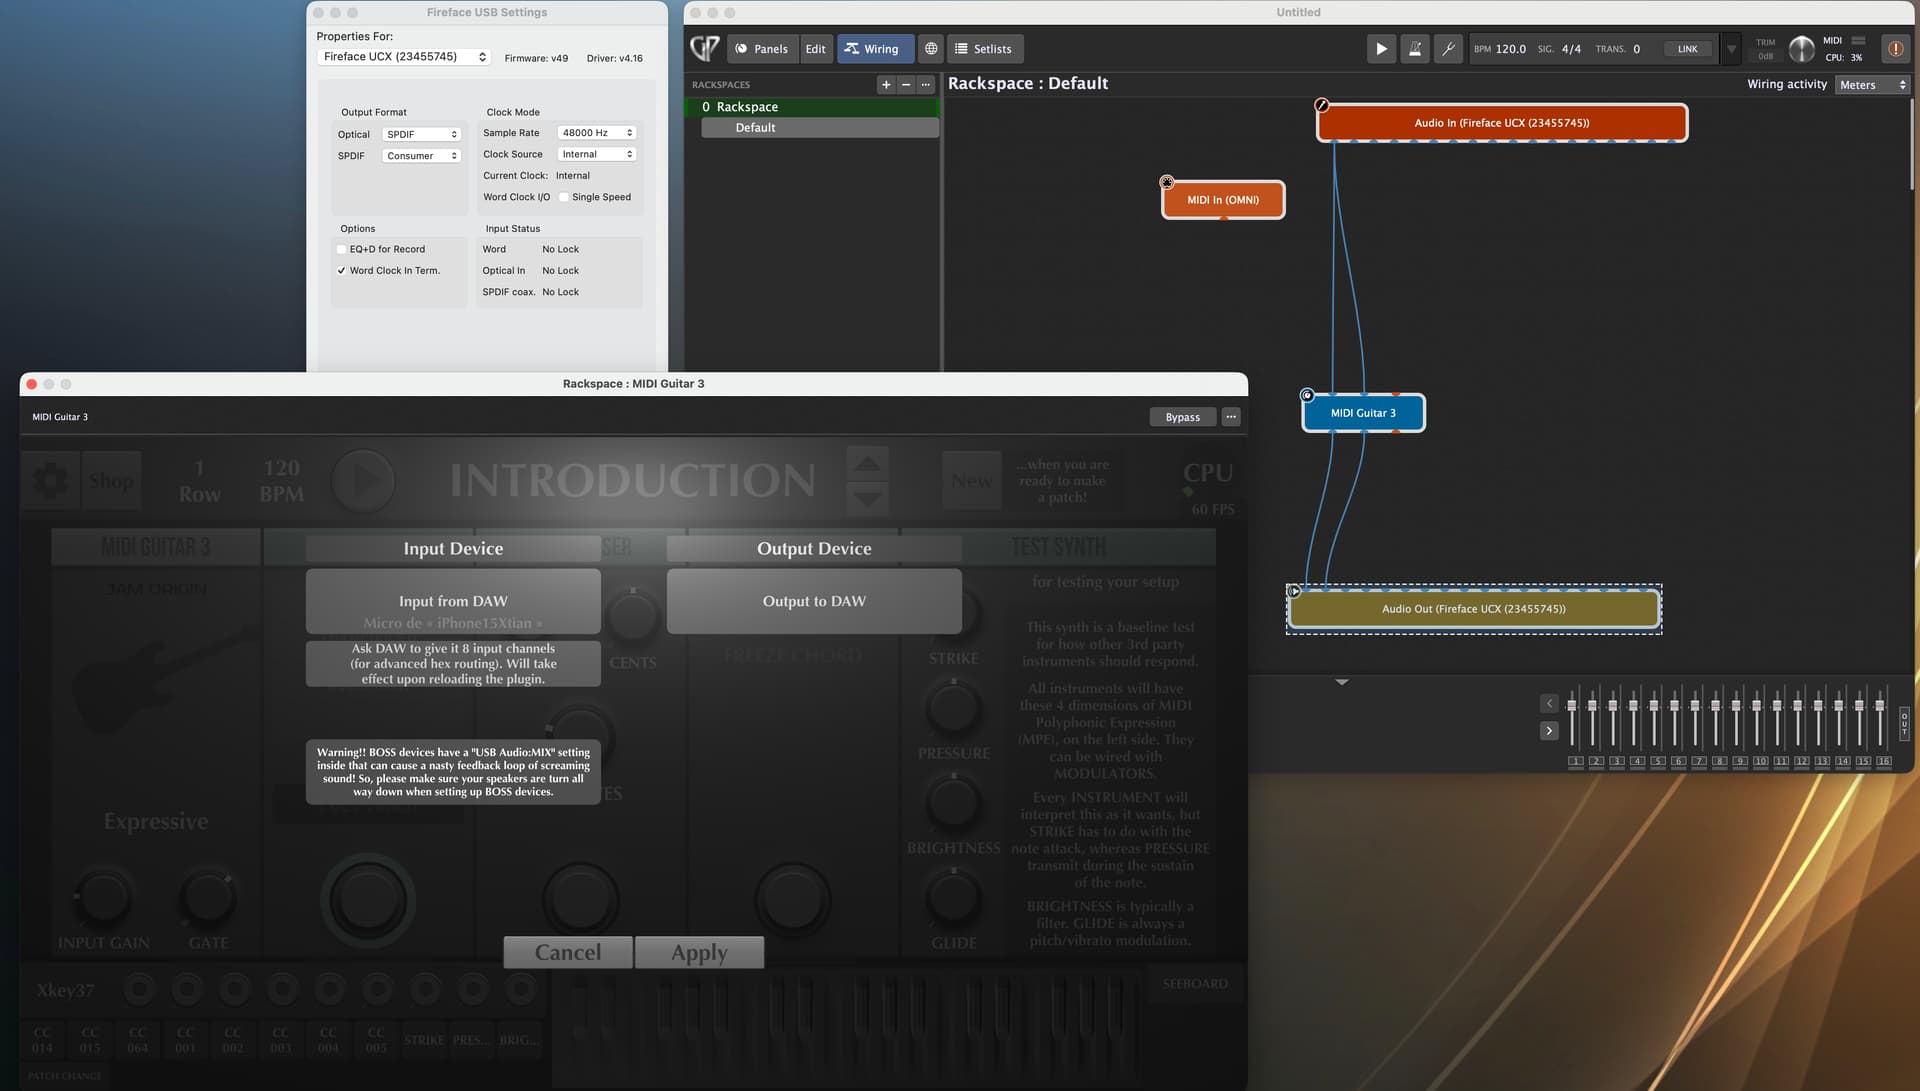Add a new rackspace with plus button
The image size is (1920, 1091).
click(x=885, y=85)
